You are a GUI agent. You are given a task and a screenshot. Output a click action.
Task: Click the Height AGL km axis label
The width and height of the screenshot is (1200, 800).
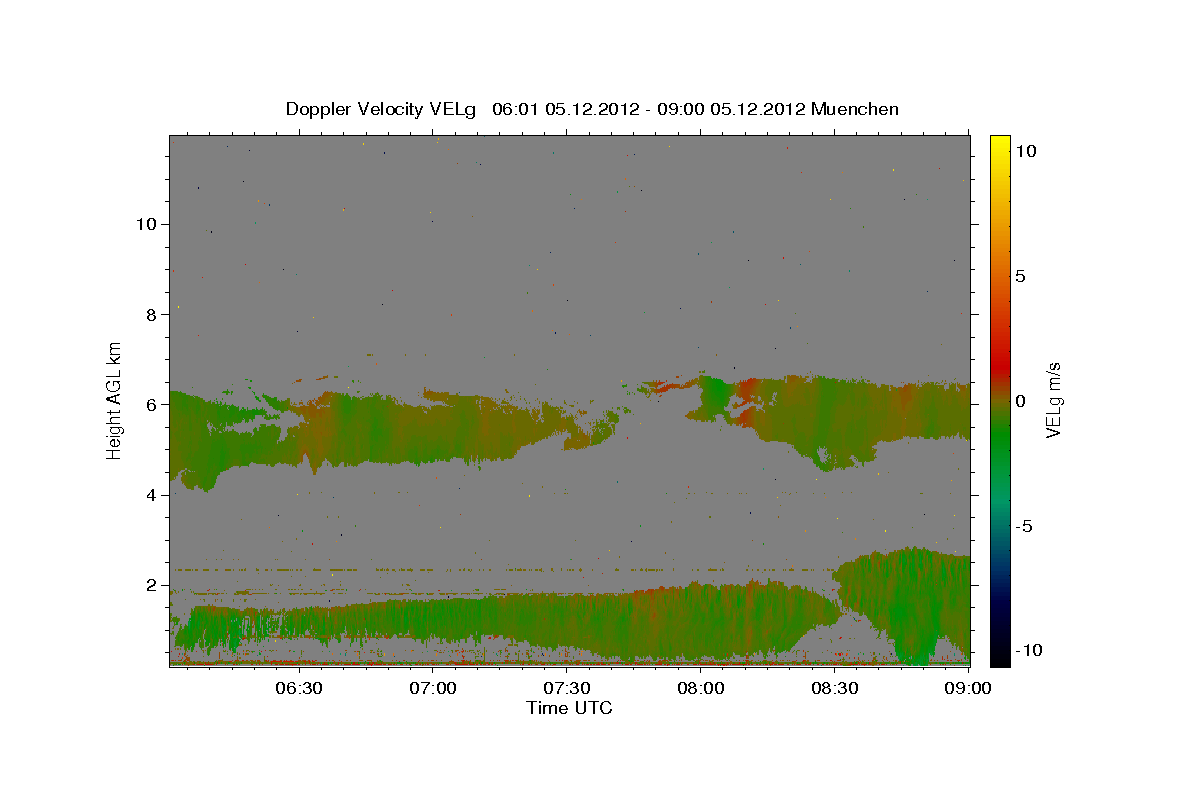pyautogui.click(x=115, y=400)
